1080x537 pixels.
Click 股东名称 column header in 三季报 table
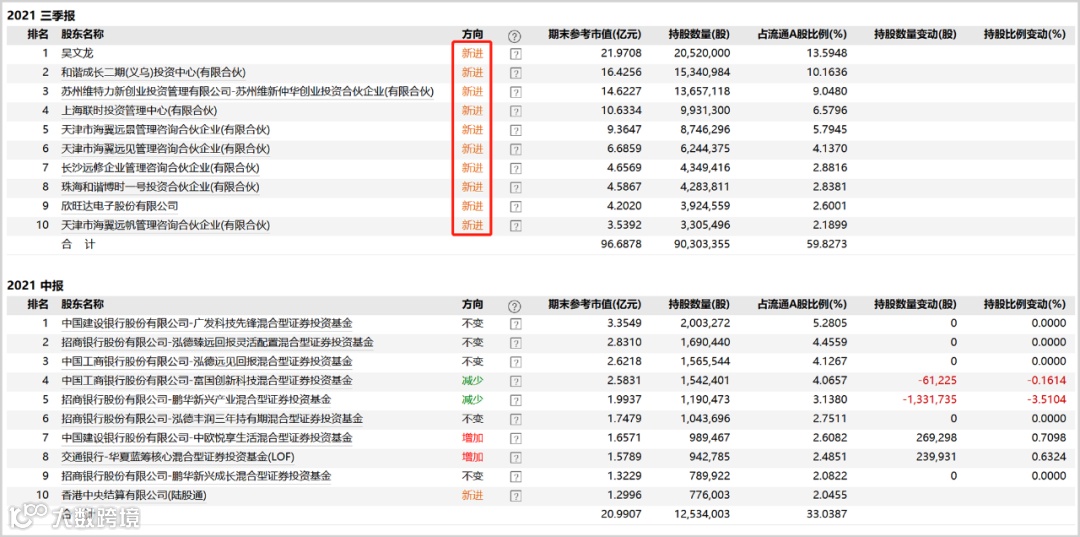tap(82, 34)
